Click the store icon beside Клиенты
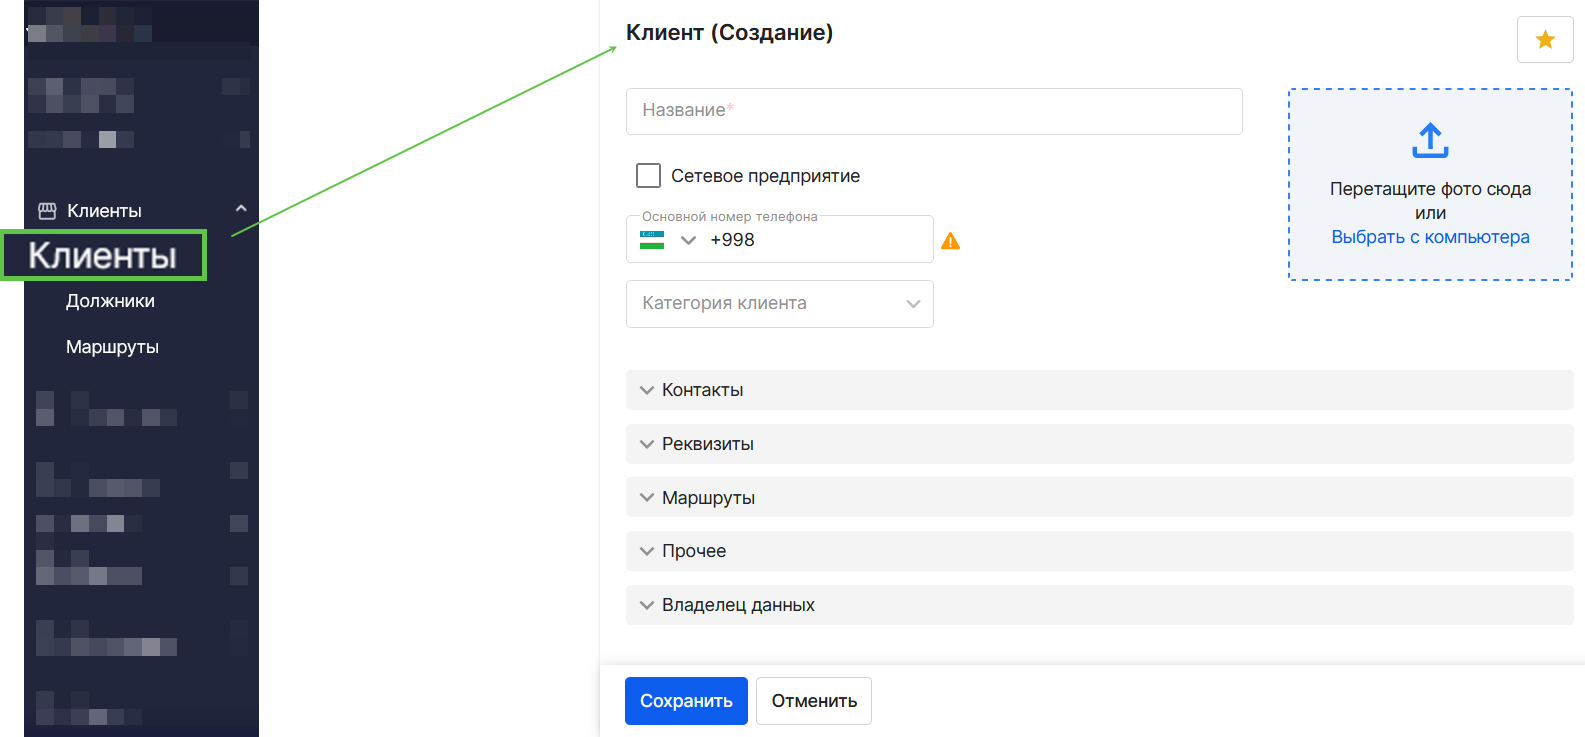 tap(47, 211)
